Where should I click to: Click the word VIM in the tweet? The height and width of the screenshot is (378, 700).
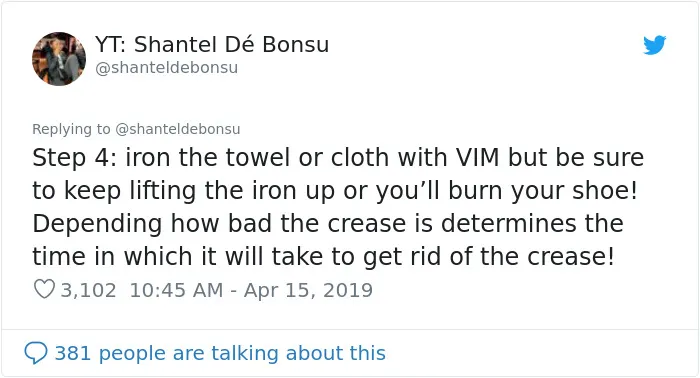477,158
